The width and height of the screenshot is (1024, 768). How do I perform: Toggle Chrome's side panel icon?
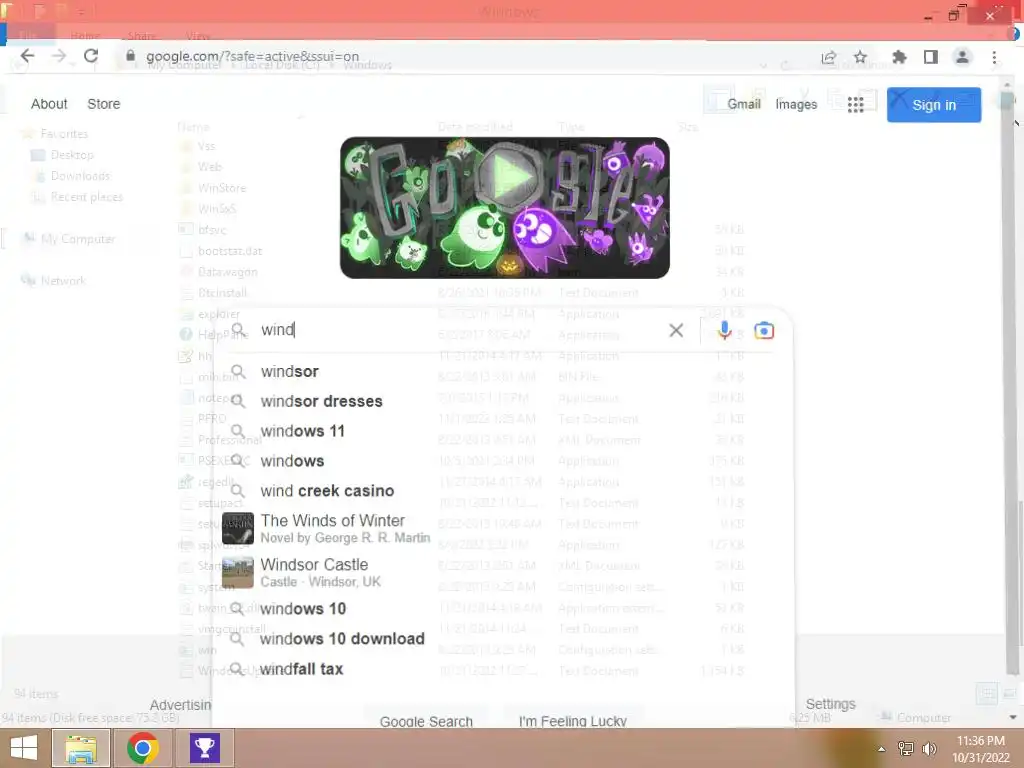click(x=931, y=57)
